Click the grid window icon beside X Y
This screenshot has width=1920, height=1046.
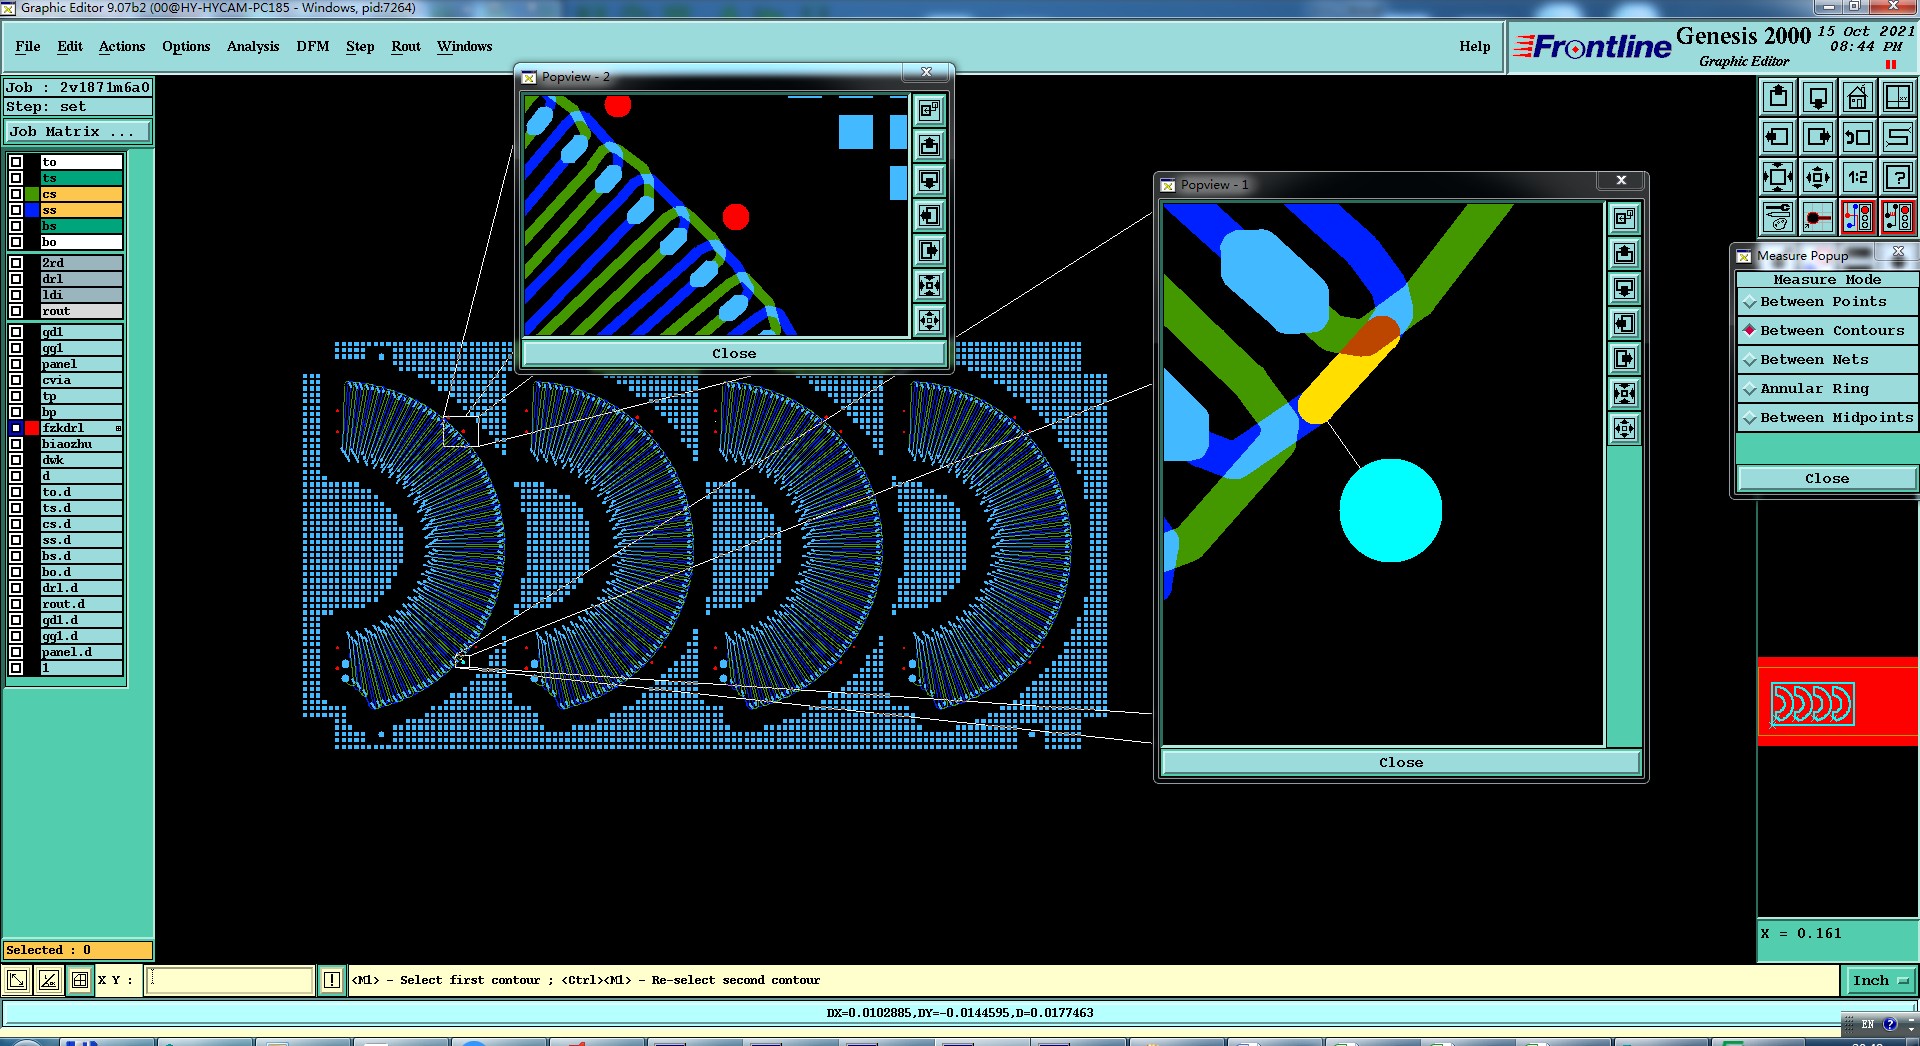pos(80,980)
